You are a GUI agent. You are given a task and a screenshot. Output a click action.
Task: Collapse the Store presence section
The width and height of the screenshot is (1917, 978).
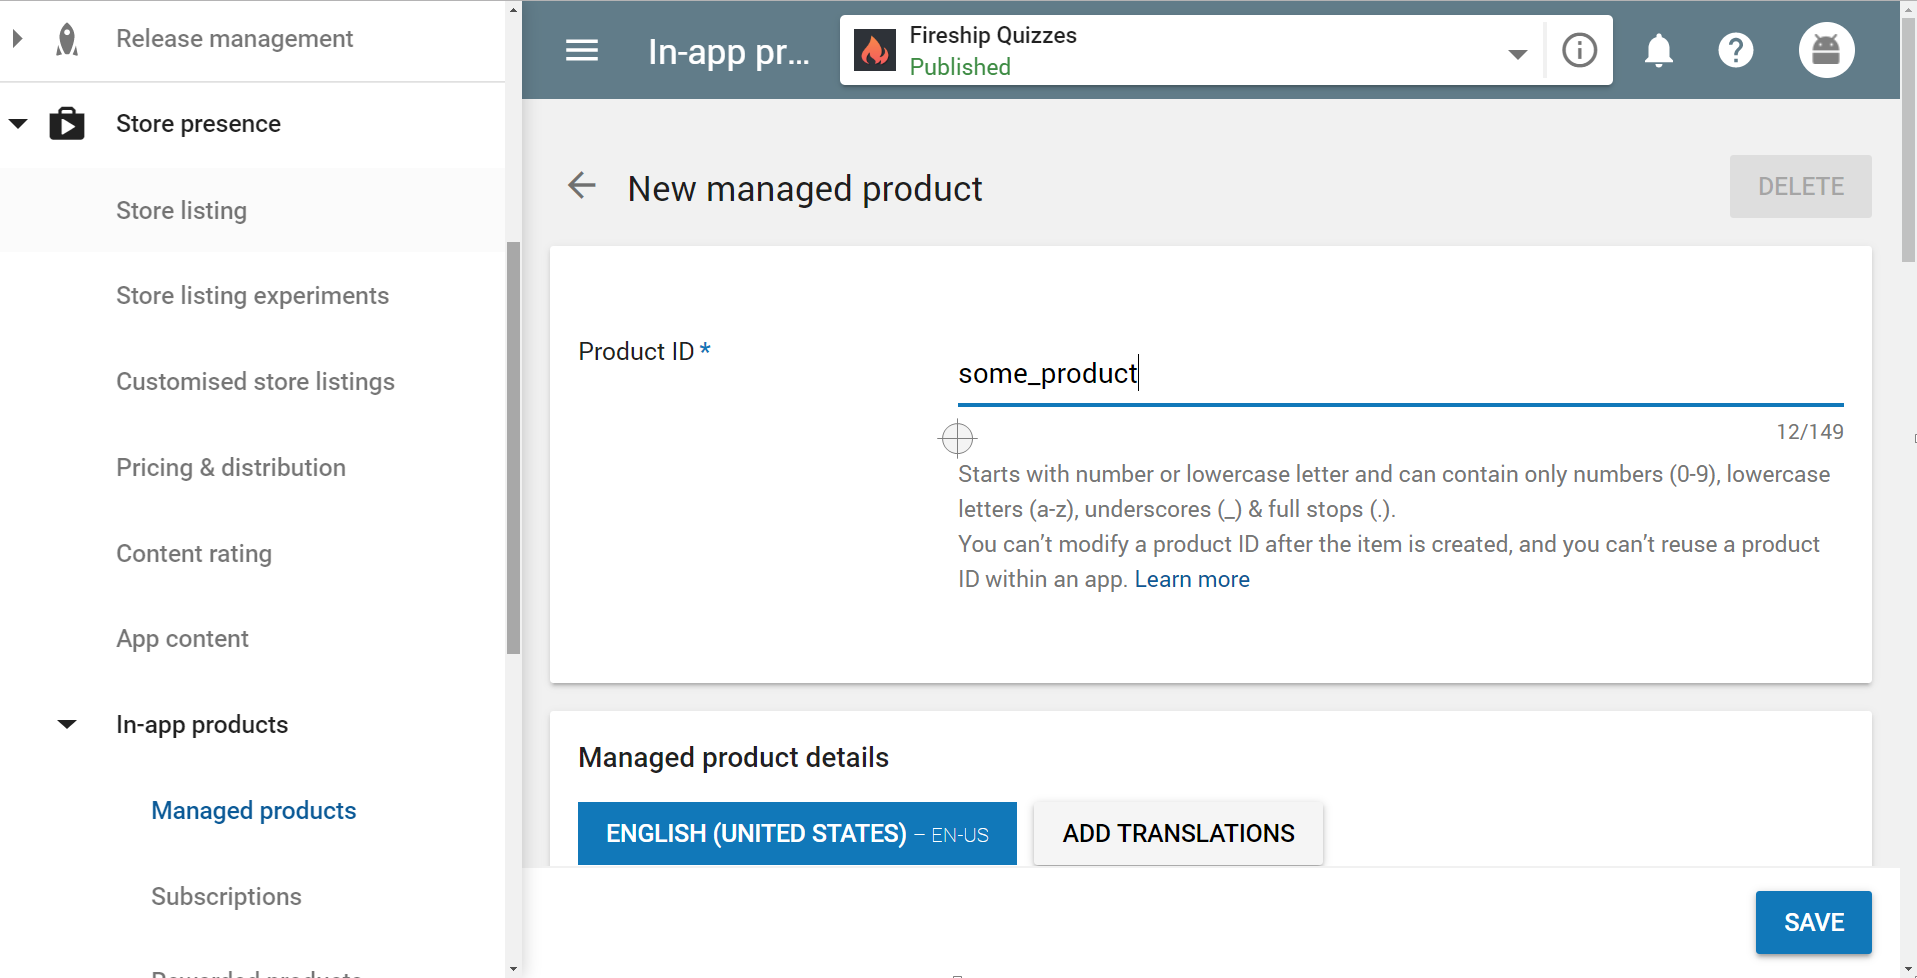18,123
